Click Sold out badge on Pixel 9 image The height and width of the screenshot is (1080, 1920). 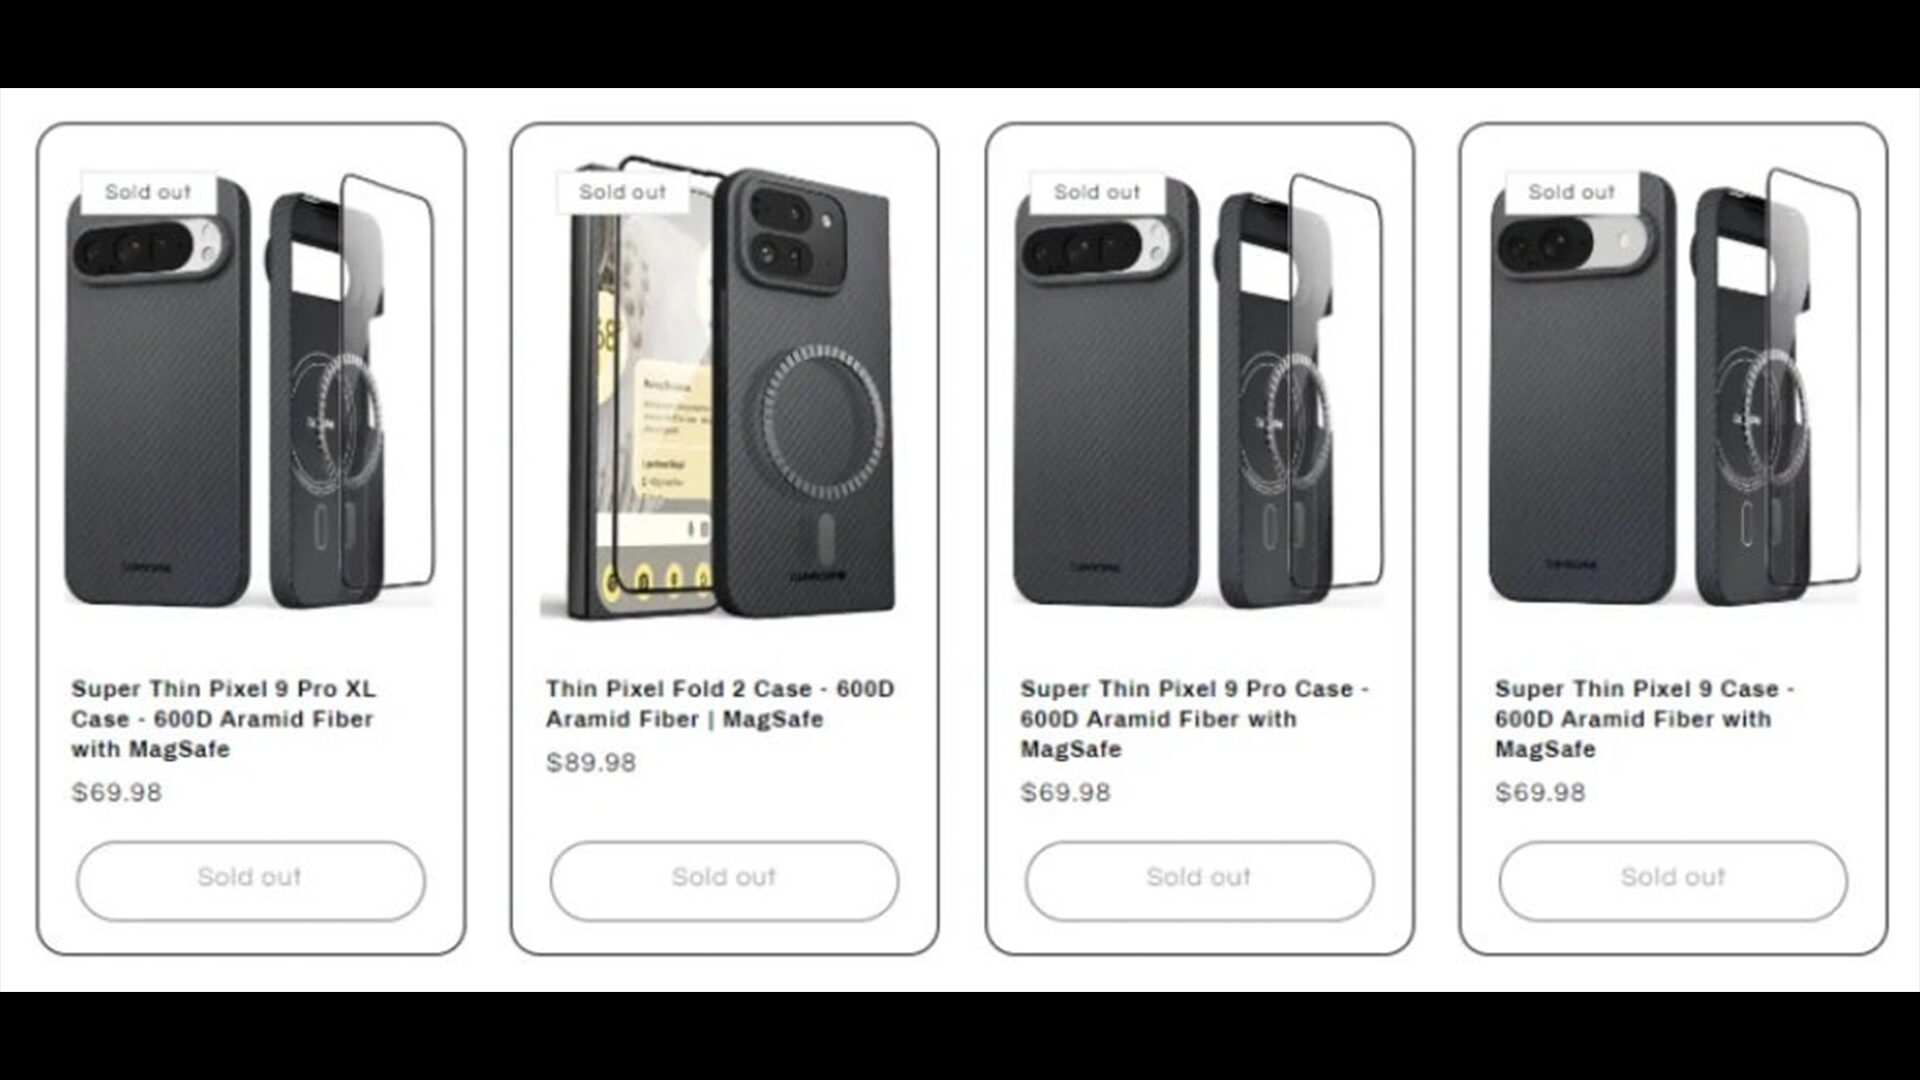tap(1571, 192)
